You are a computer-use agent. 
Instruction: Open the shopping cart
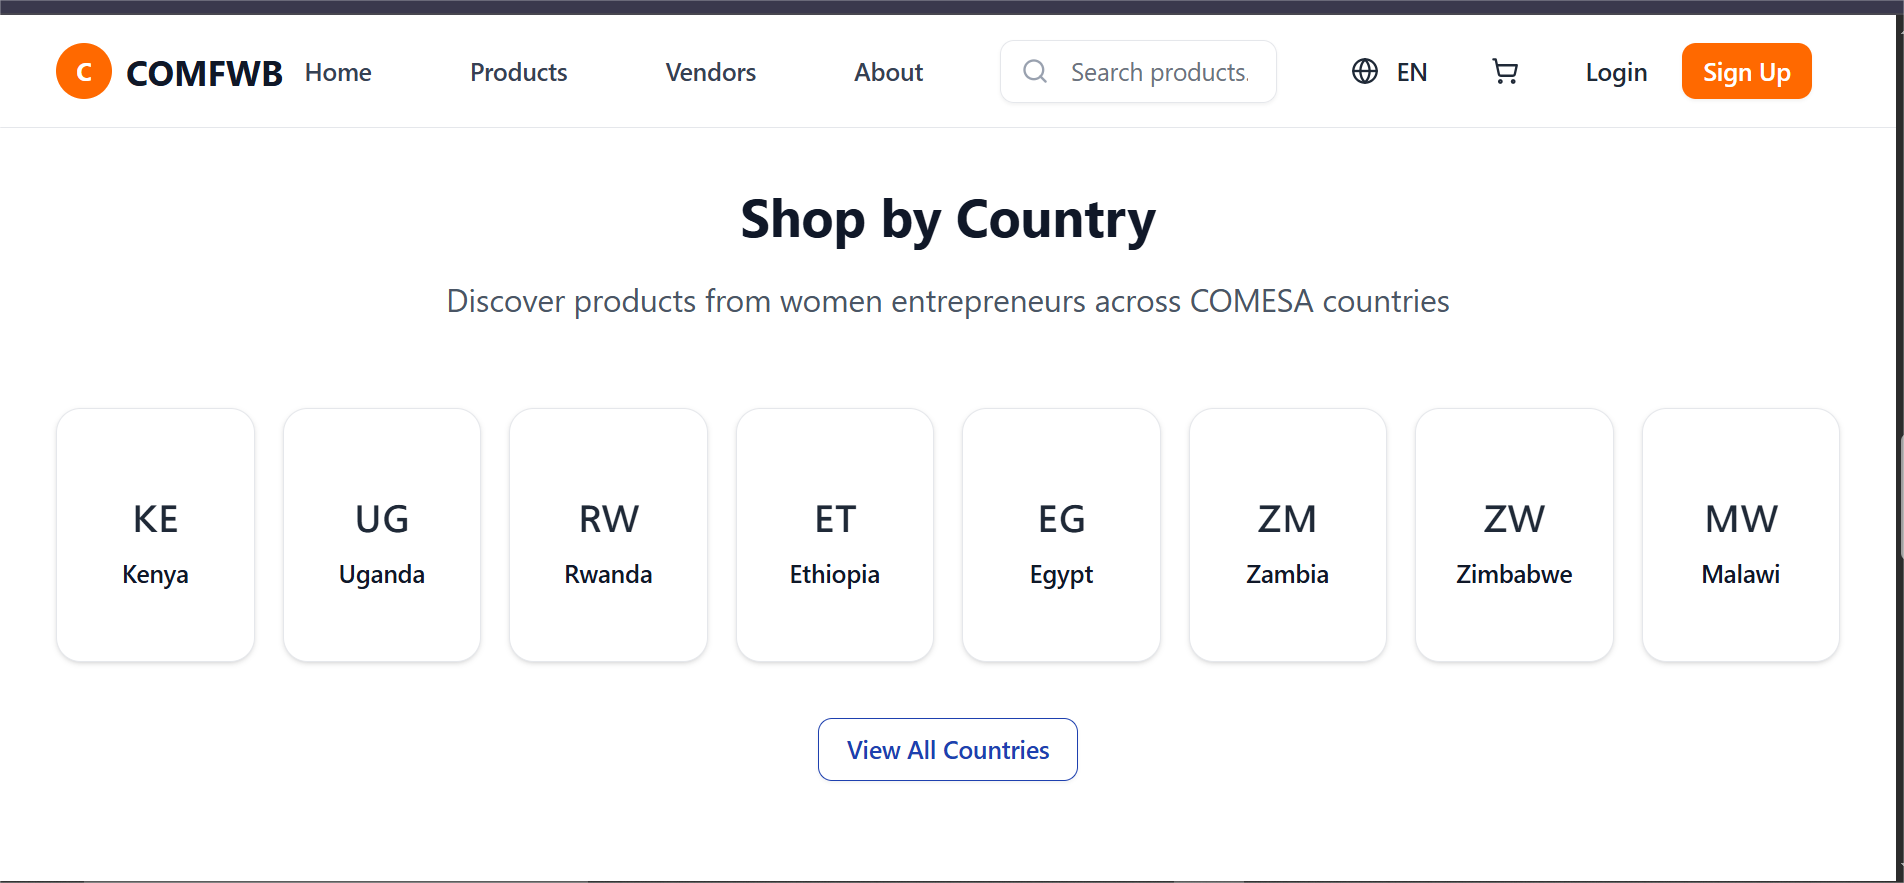[1505, 72]
